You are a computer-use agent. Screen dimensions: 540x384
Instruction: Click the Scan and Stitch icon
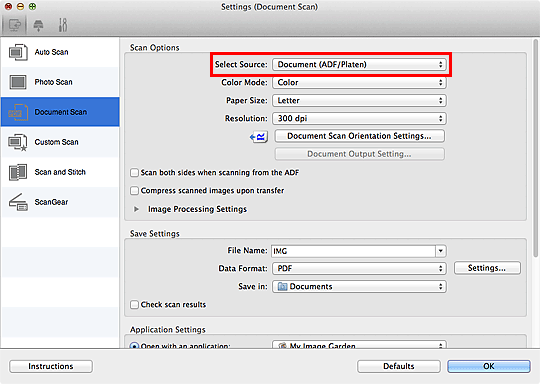[18, 172]
